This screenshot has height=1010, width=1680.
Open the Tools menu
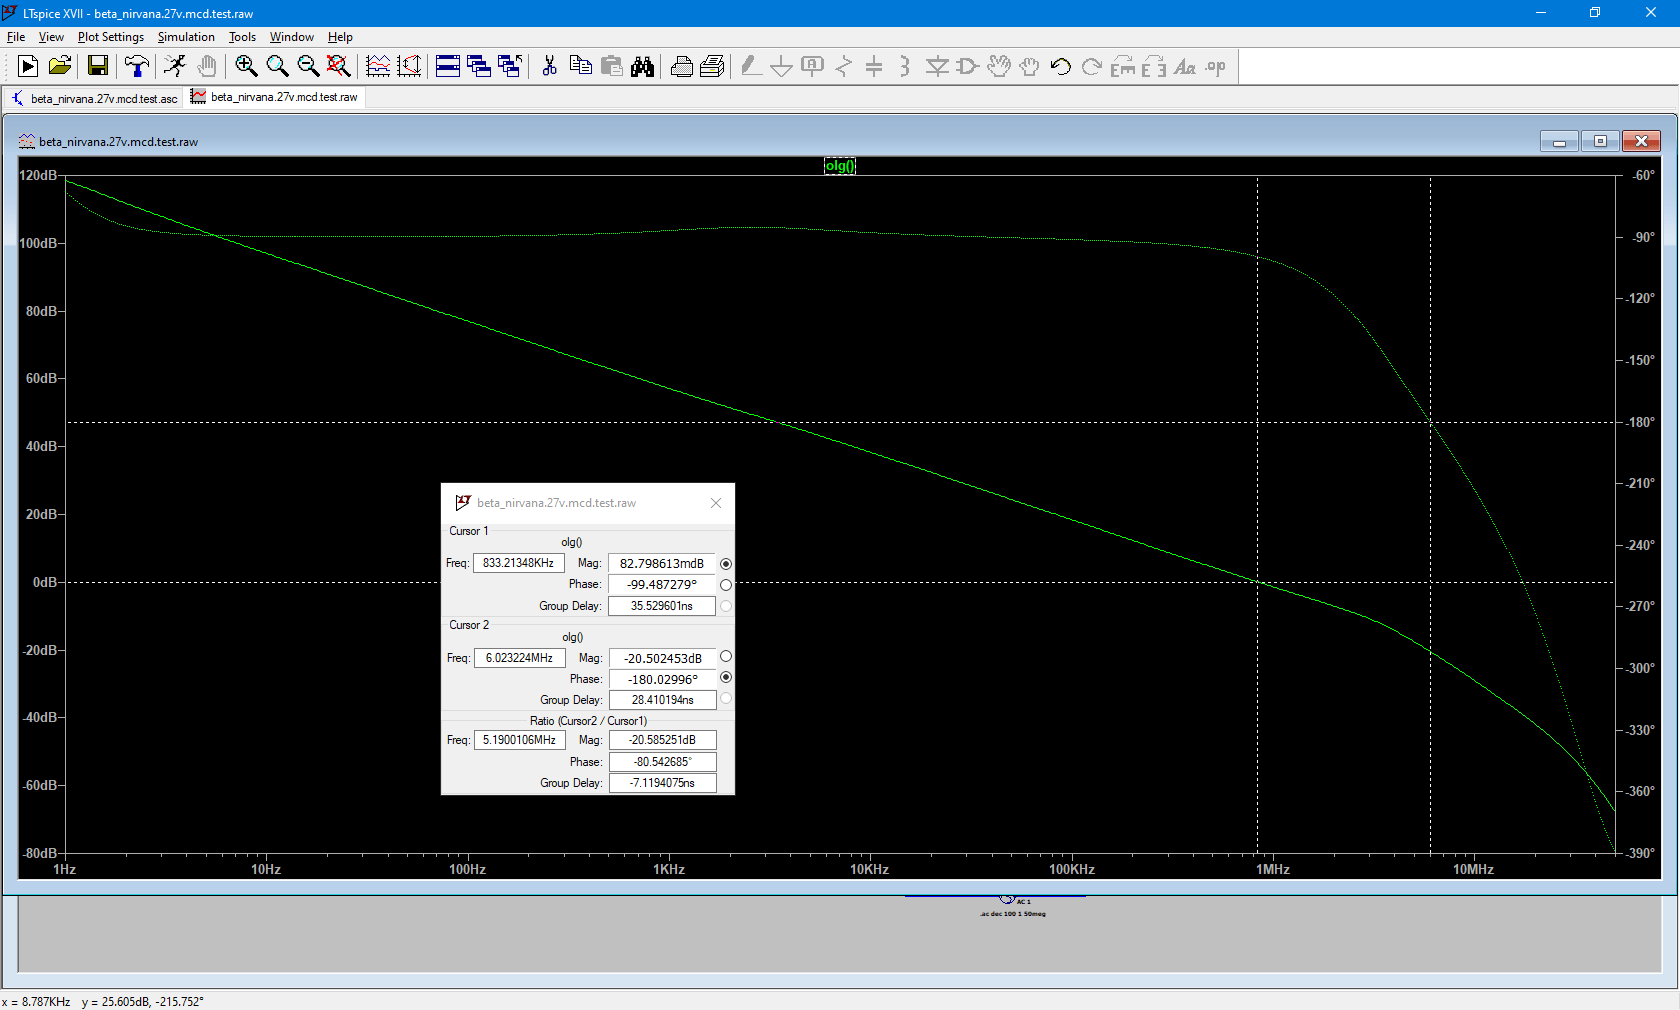242,37
